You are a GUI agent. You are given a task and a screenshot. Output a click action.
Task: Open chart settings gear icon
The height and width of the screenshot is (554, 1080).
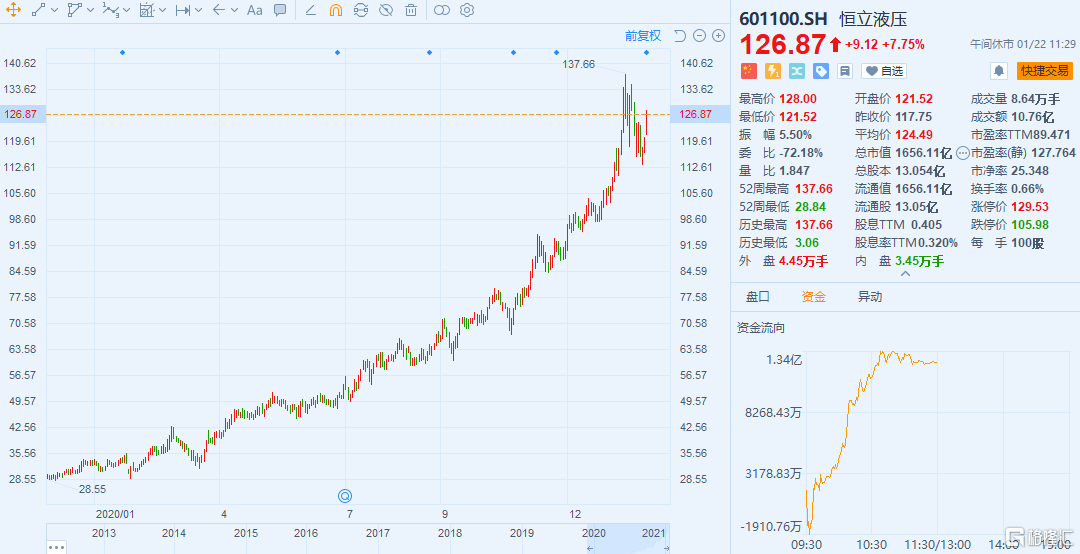pyautogui.click(x=467, y=10)
